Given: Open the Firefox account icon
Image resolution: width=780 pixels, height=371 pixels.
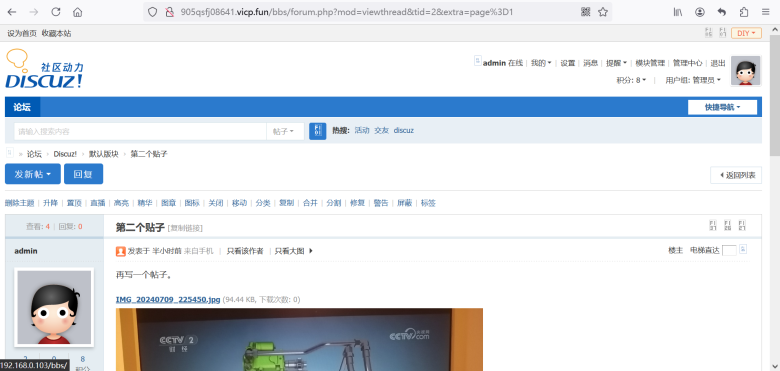Looking at the screenshot, I should [700, 12].
